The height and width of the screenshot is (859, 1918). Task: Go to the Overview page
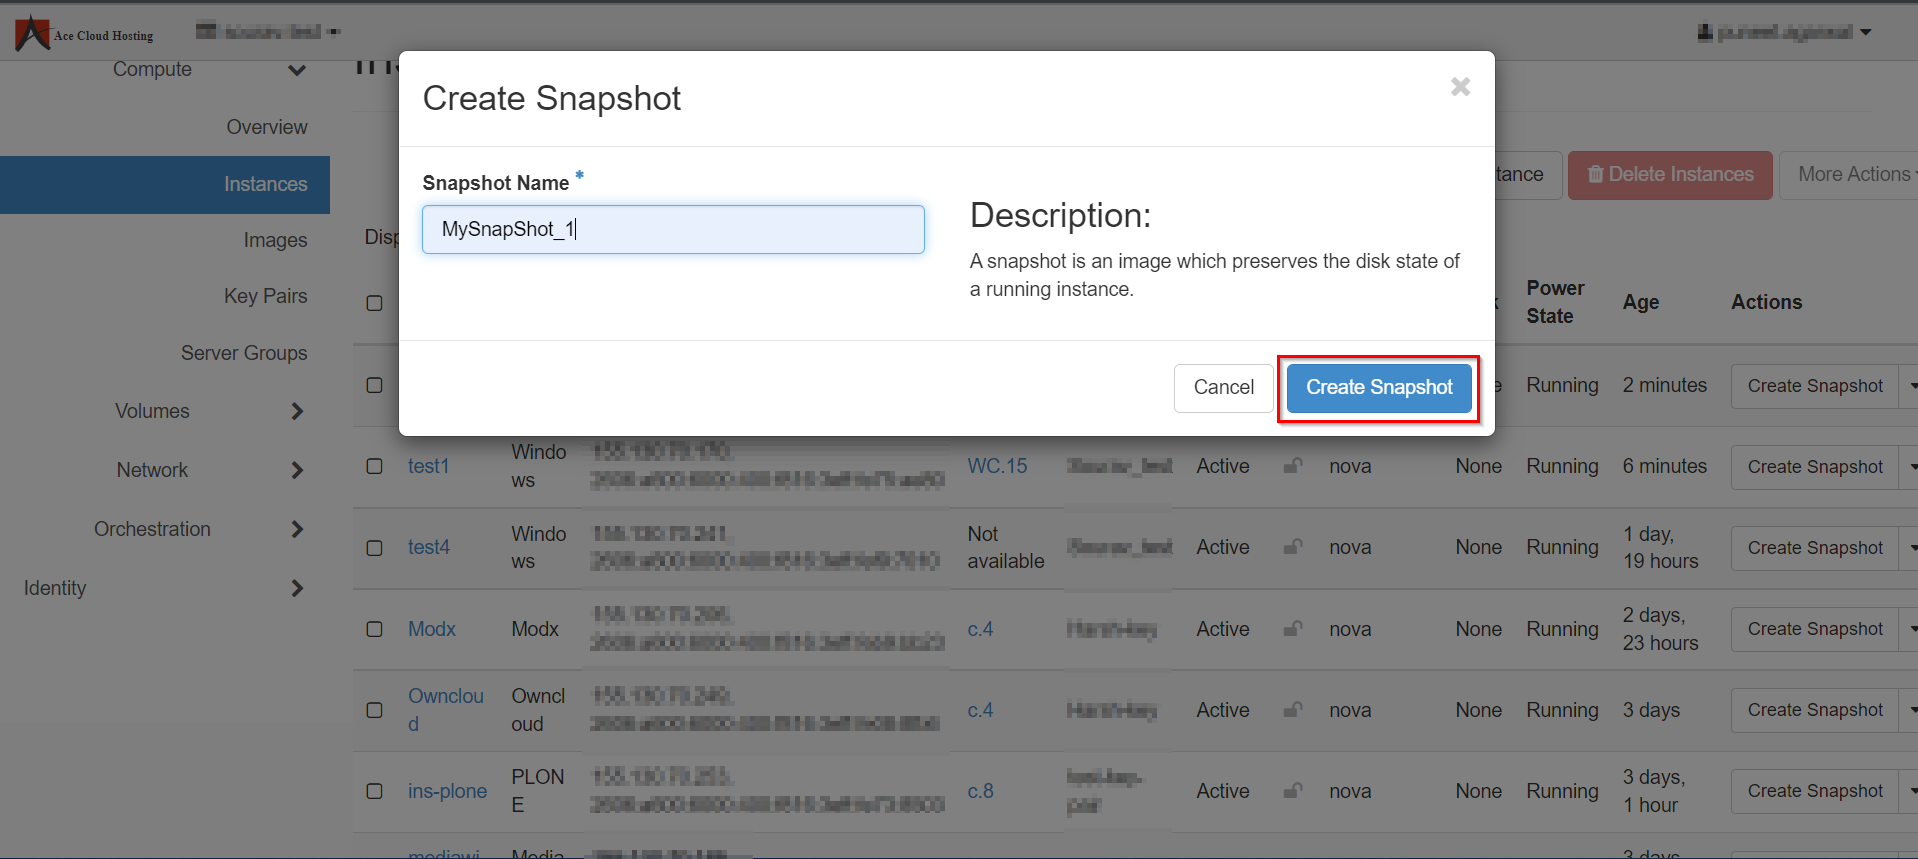(266, 127)
